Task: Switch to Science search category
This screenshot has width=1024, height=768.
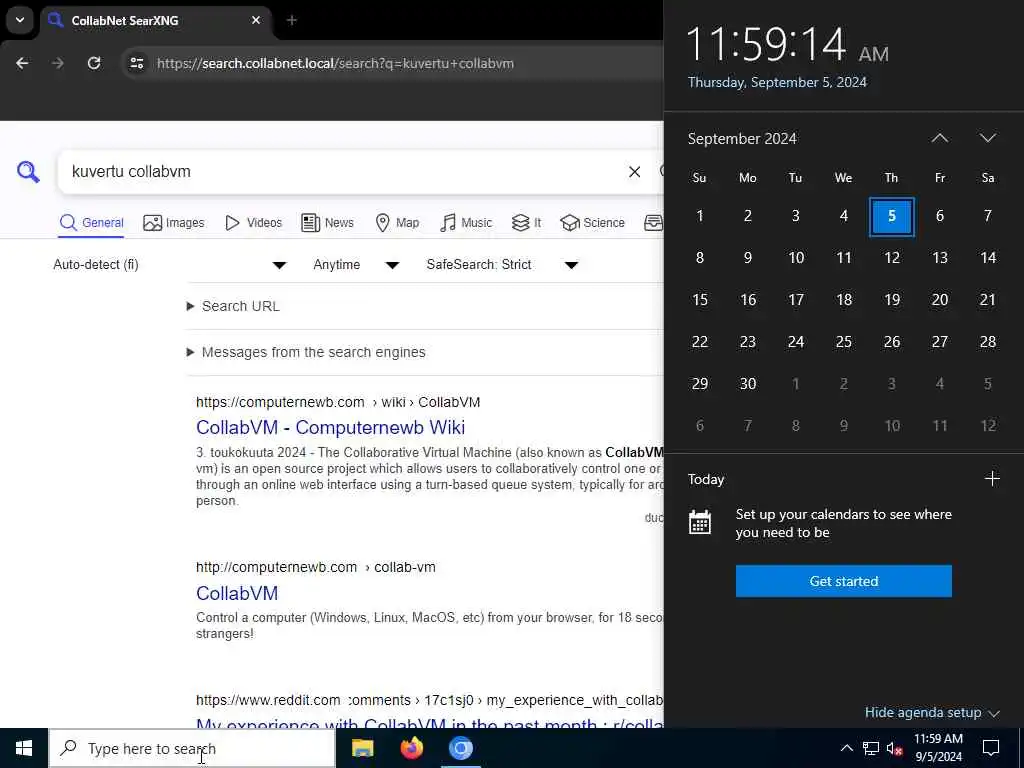Action: pyautogui.click(x=592, y=223)
